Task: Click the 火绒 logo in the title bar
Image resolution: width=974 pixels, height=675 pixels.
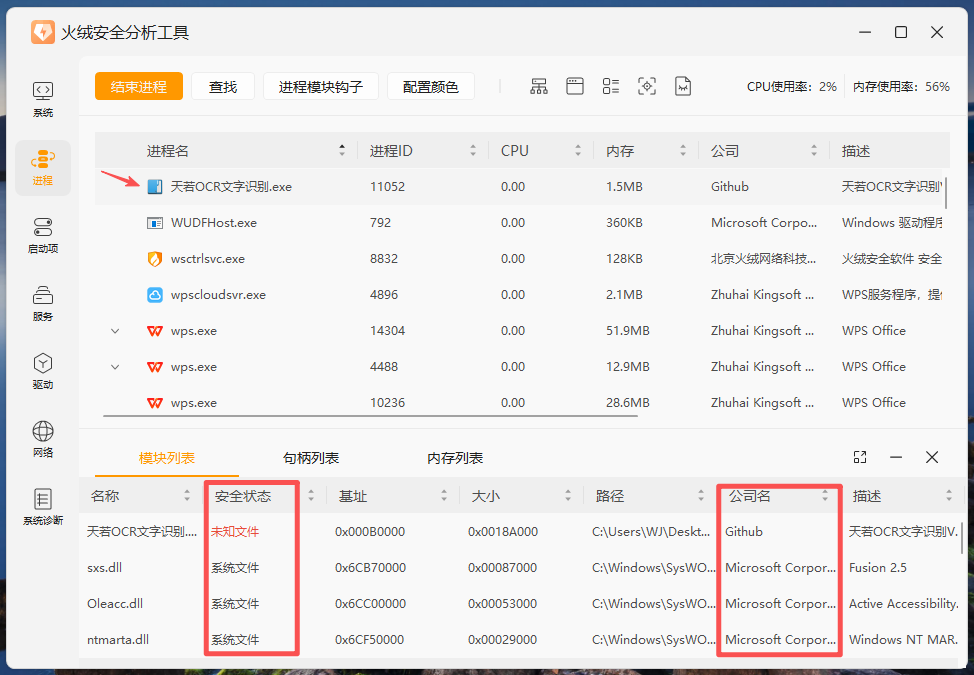Action: (43, 32)
